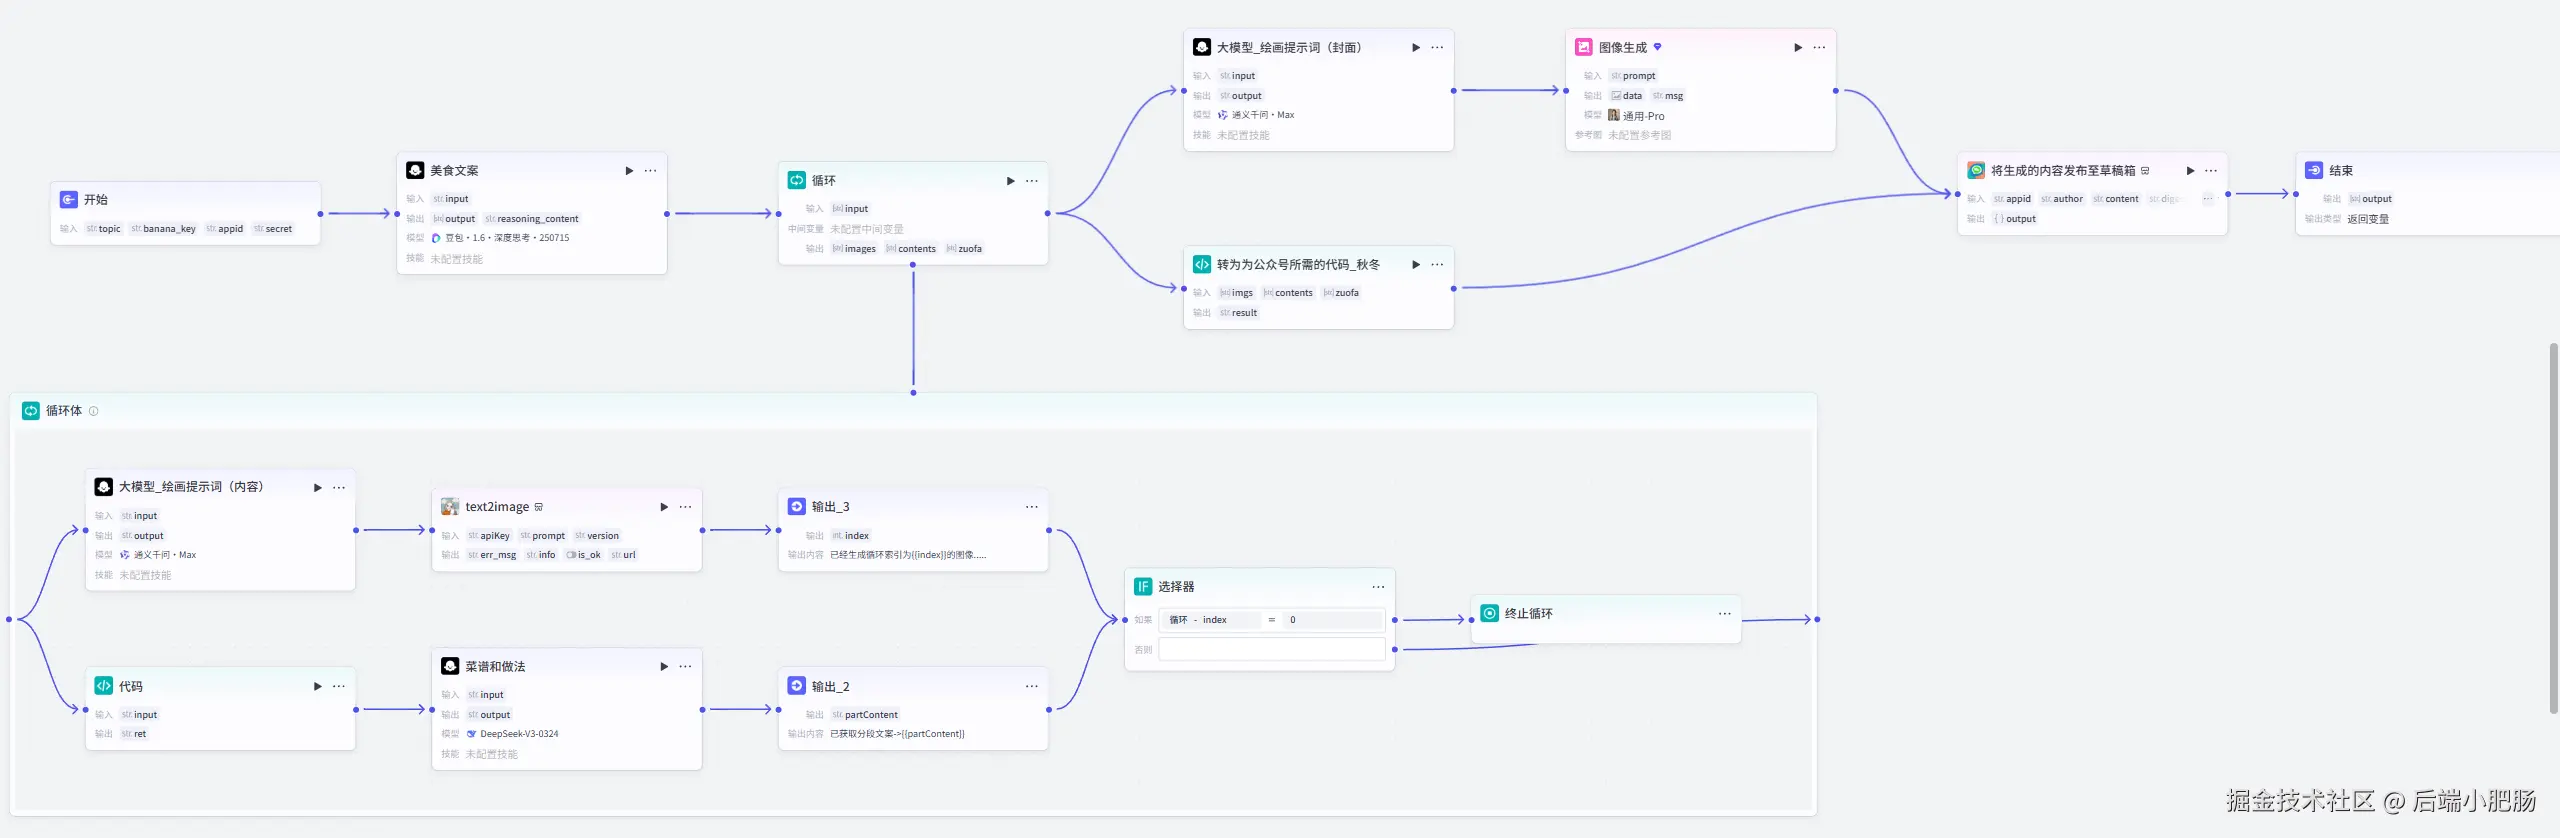This screenshot has height=838, width=2560.
Task: Open options of 将生成的内容发布至草稿箱 node
Action: 2211,171
